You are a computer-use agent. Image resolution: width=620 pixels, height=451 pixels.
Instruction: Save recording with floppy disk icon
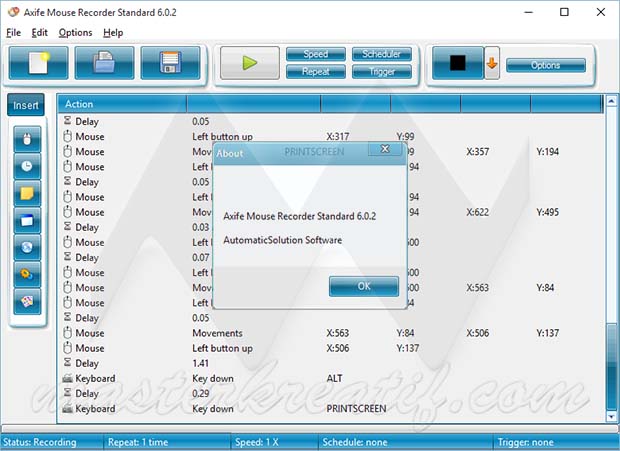point(170,63)
